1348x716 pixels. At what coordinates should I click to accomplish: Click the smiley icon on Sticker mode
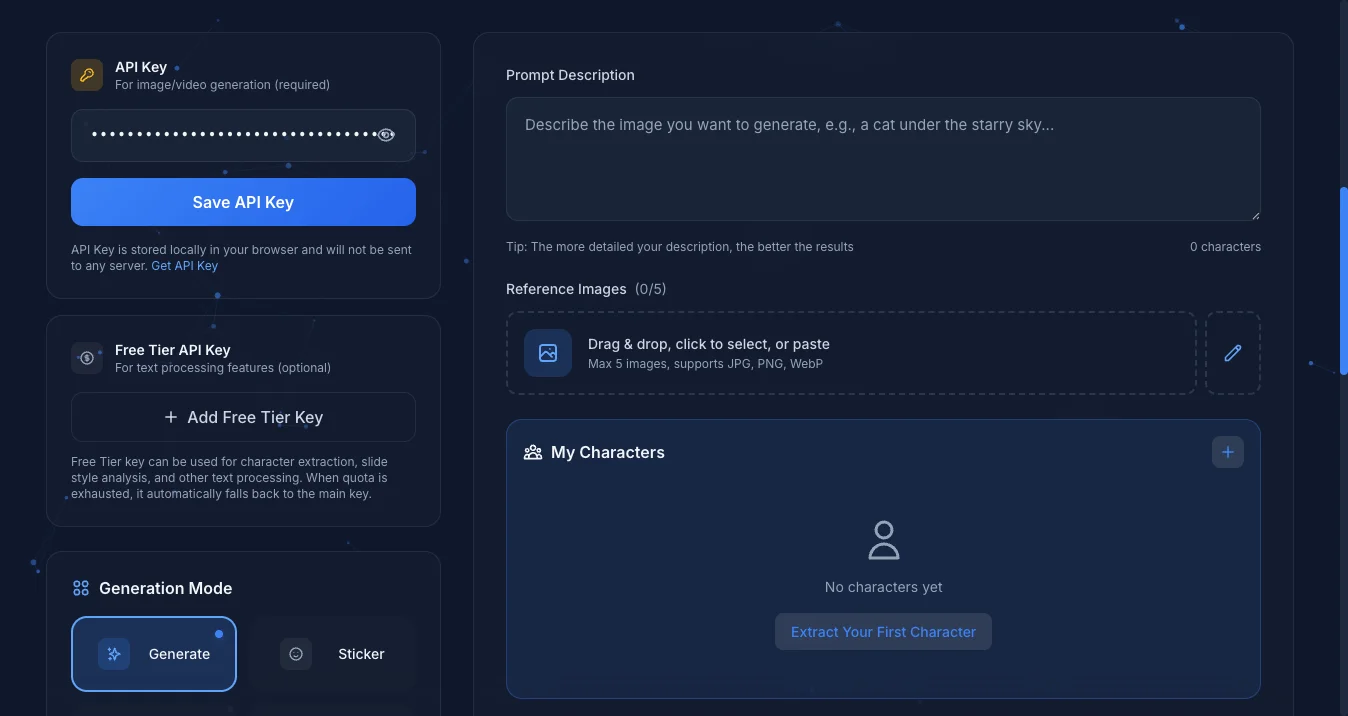296,653
